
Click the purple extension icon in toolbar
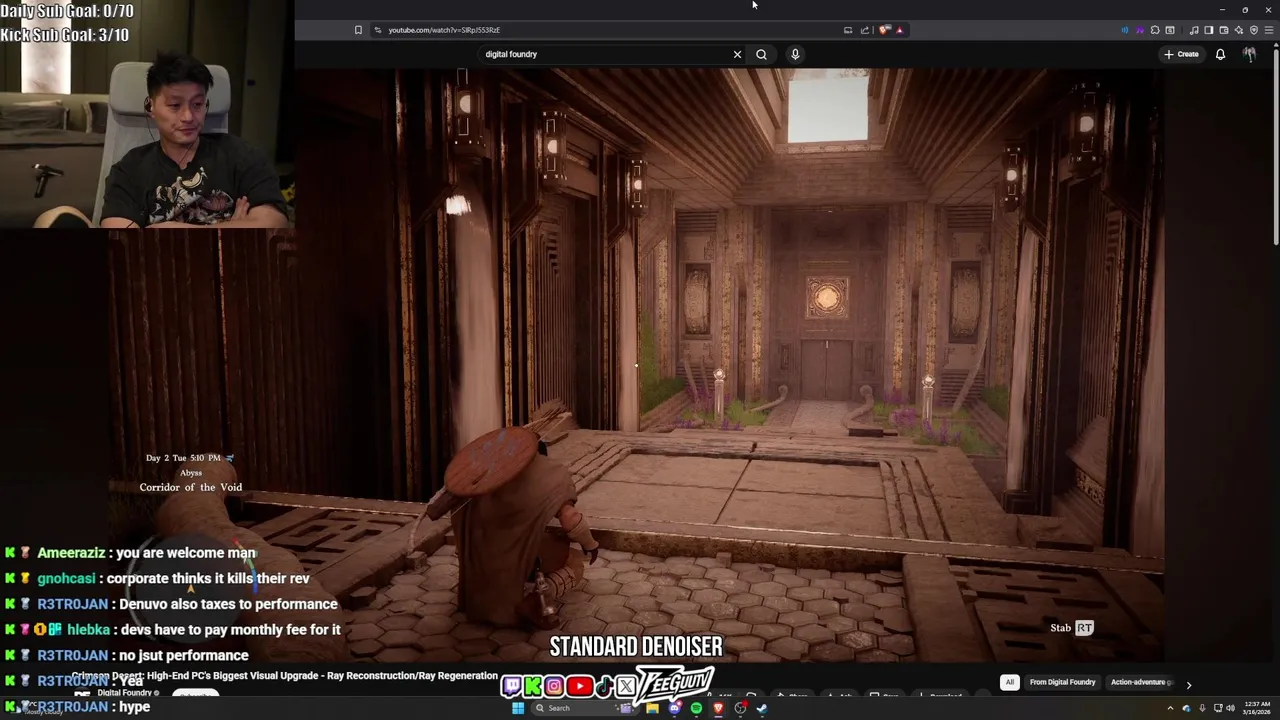pos(1140,30)
